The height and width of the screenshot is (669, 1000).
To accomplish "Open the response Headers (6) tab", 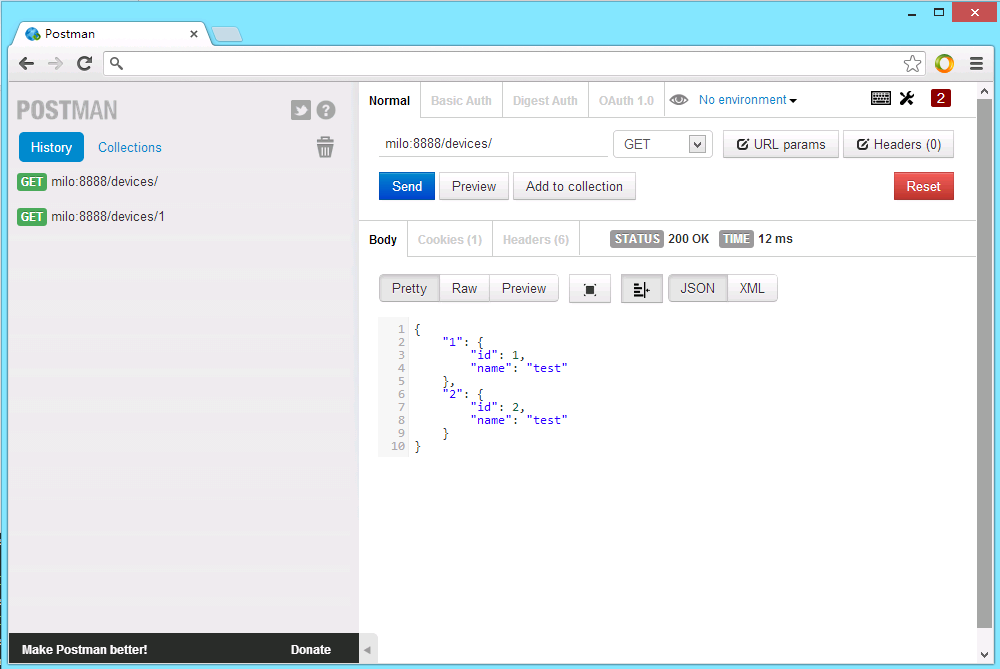I will 536,240.
